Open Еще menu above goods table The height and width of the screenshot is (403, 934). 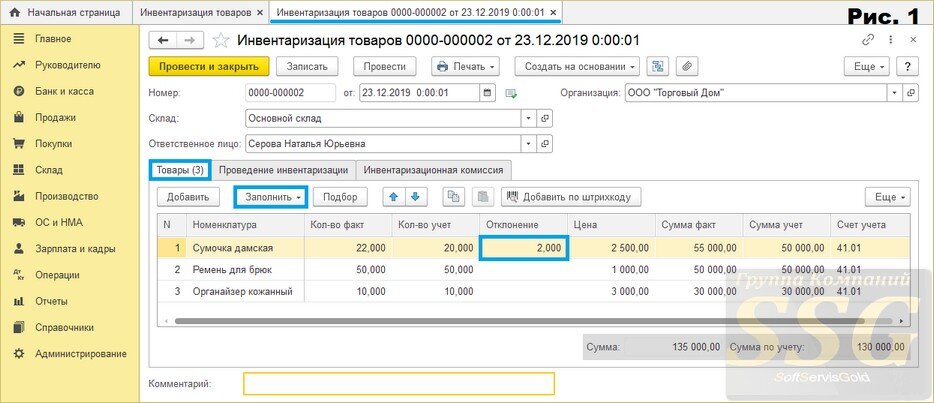click(888, 197)
